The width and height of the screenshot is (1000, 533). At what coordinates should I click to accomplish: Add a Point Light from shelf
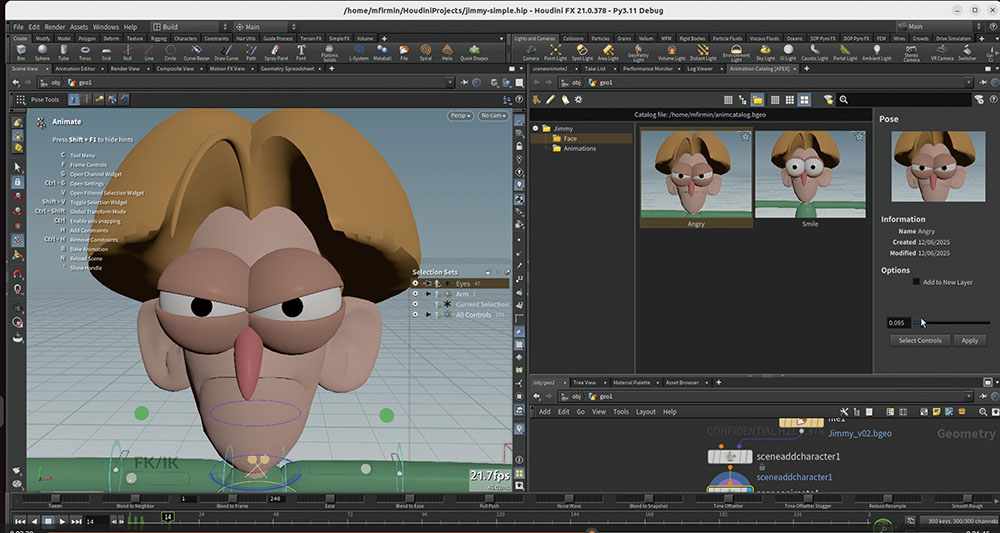click(555, 52)
